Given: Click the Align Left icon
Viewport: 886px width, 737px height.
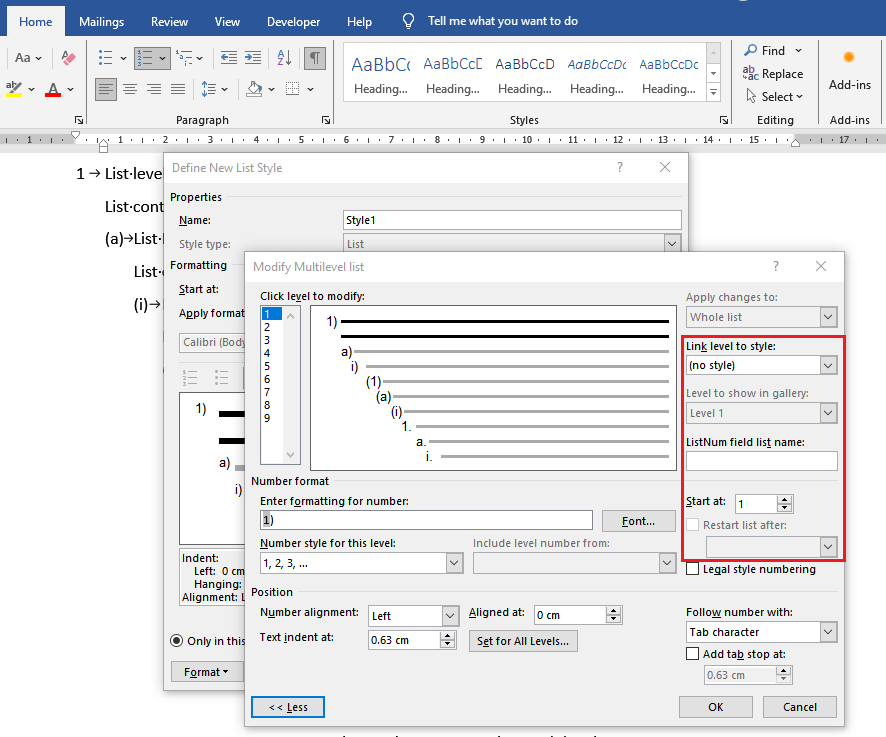Looking at the screenshot, I should 106,89.
